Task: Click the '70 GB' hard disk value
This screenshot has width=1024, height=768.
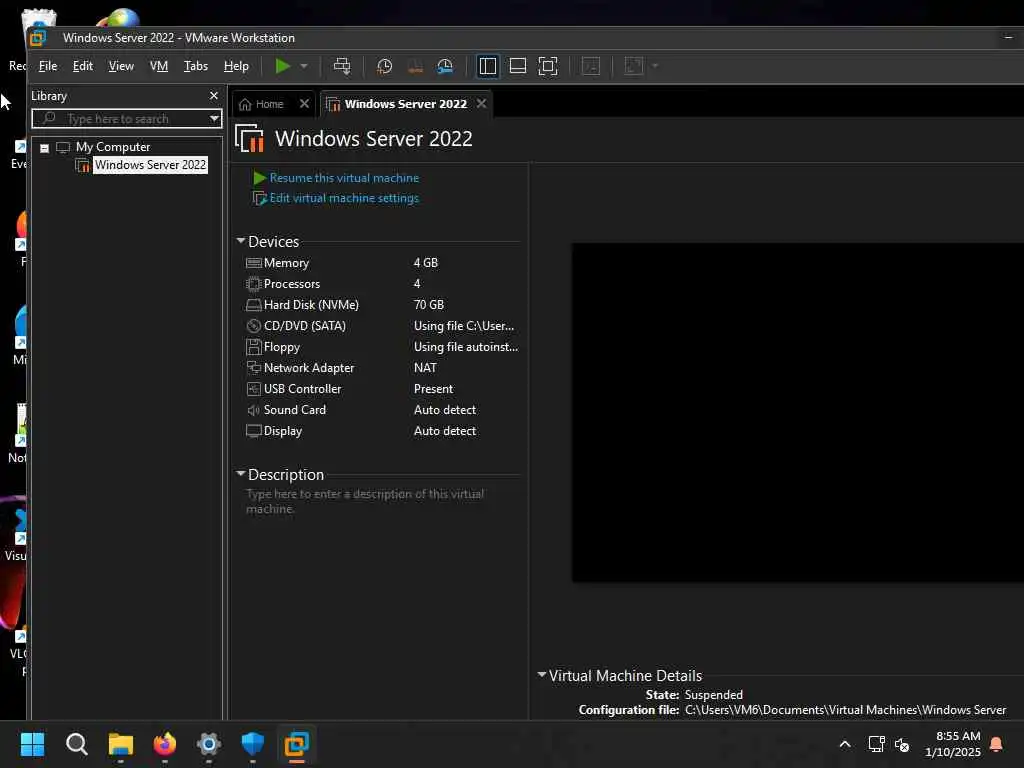Action: tap(429, 304)
